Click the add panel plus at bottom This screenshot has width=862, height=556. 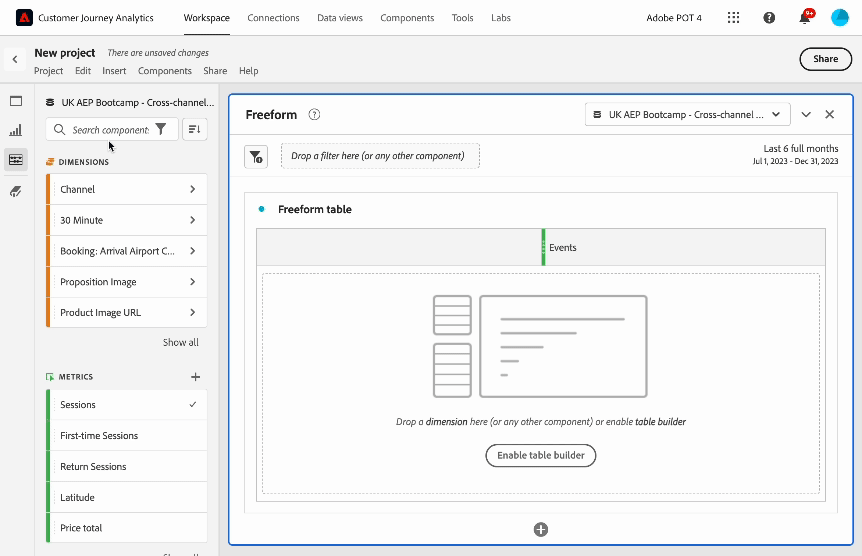click(541, 529)
